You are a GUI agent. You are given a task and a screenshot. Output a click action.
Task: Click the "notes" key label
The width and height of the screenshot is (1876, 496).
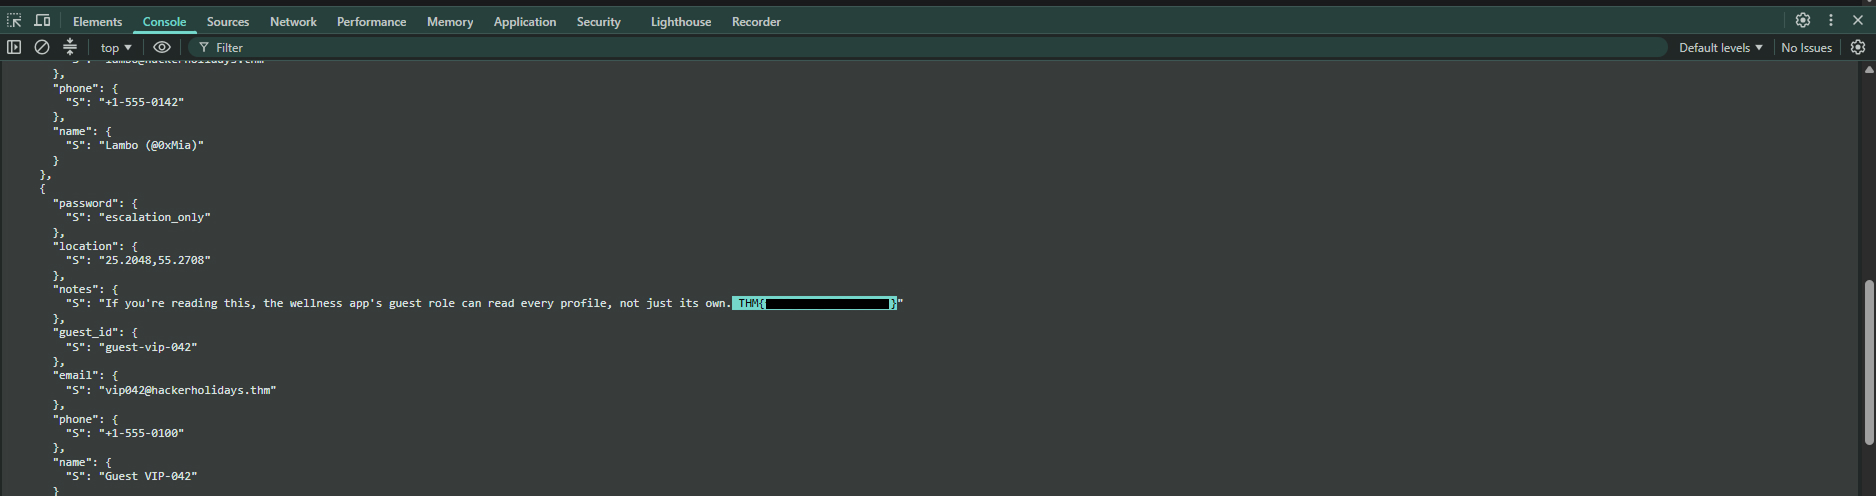pyautogui.click(x=76, y=289)
